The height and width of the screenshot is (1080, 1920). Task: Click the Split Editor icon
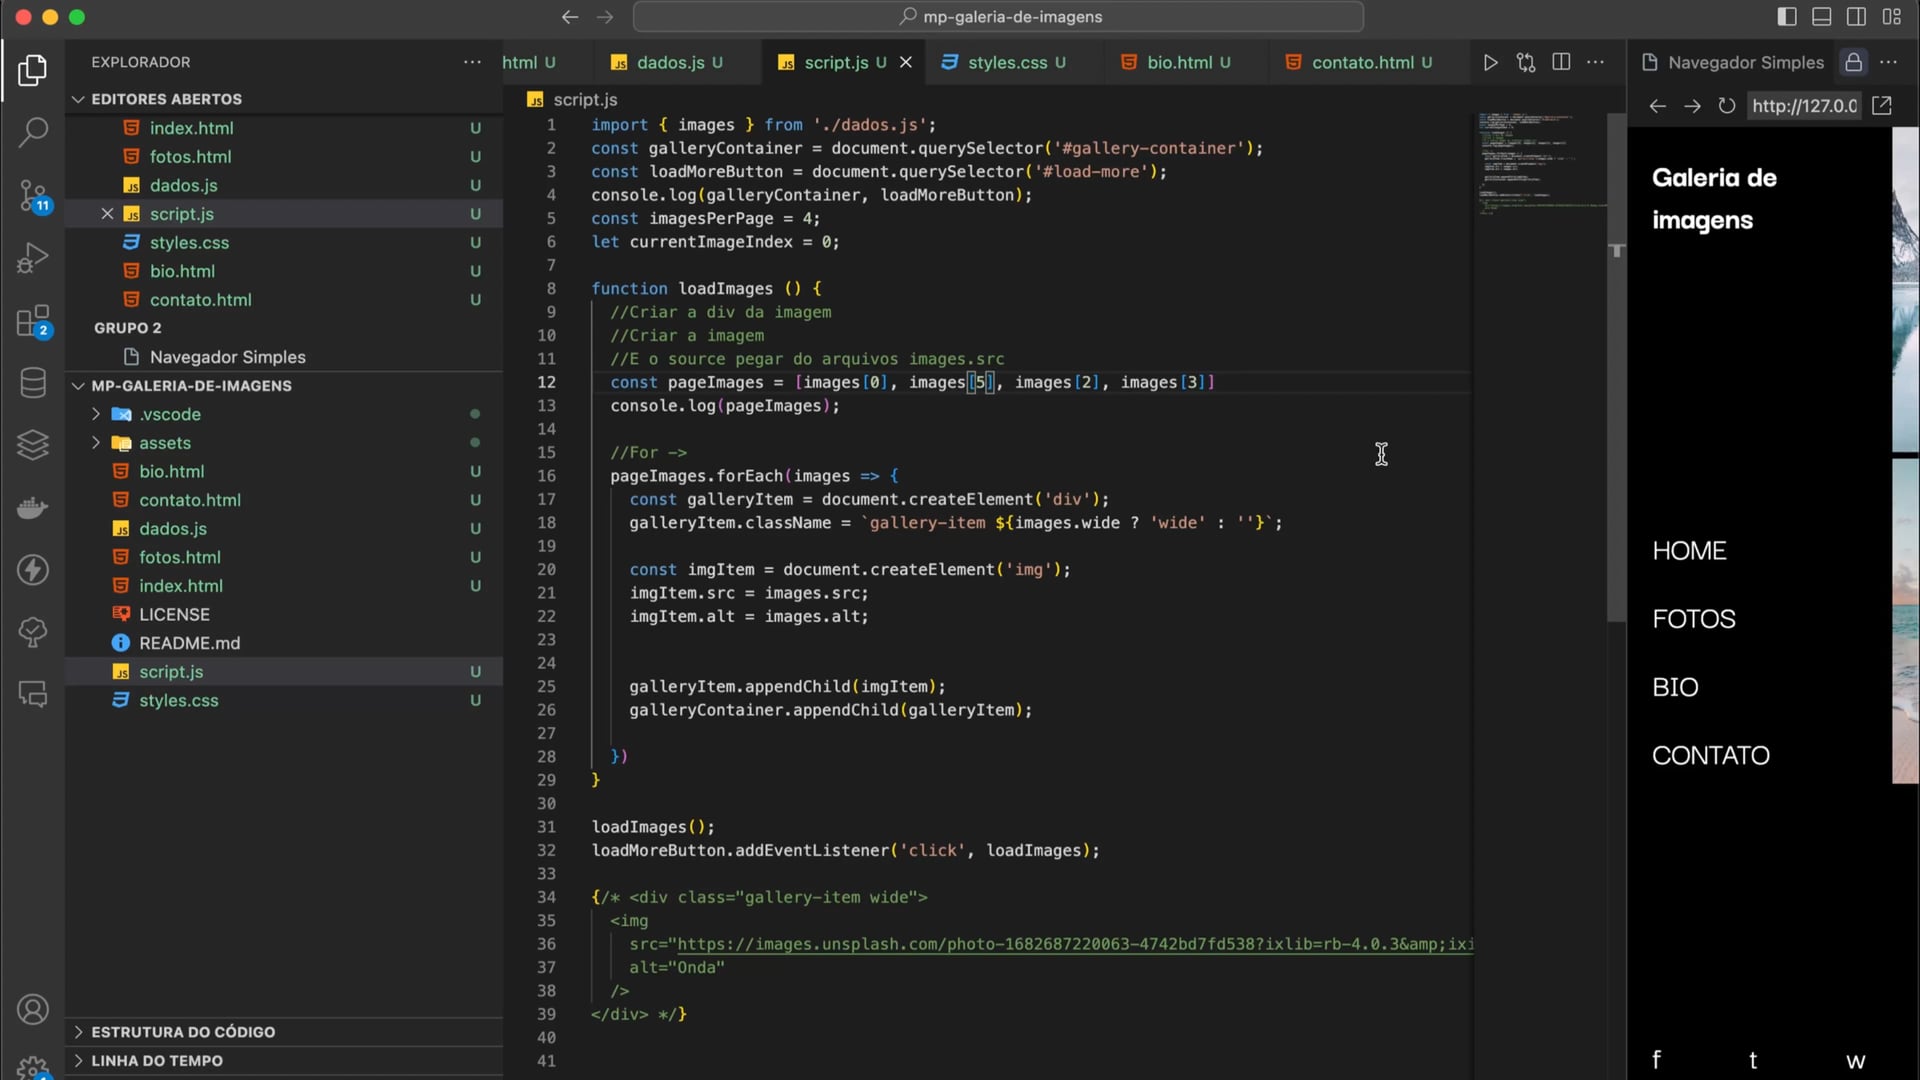1560,62
